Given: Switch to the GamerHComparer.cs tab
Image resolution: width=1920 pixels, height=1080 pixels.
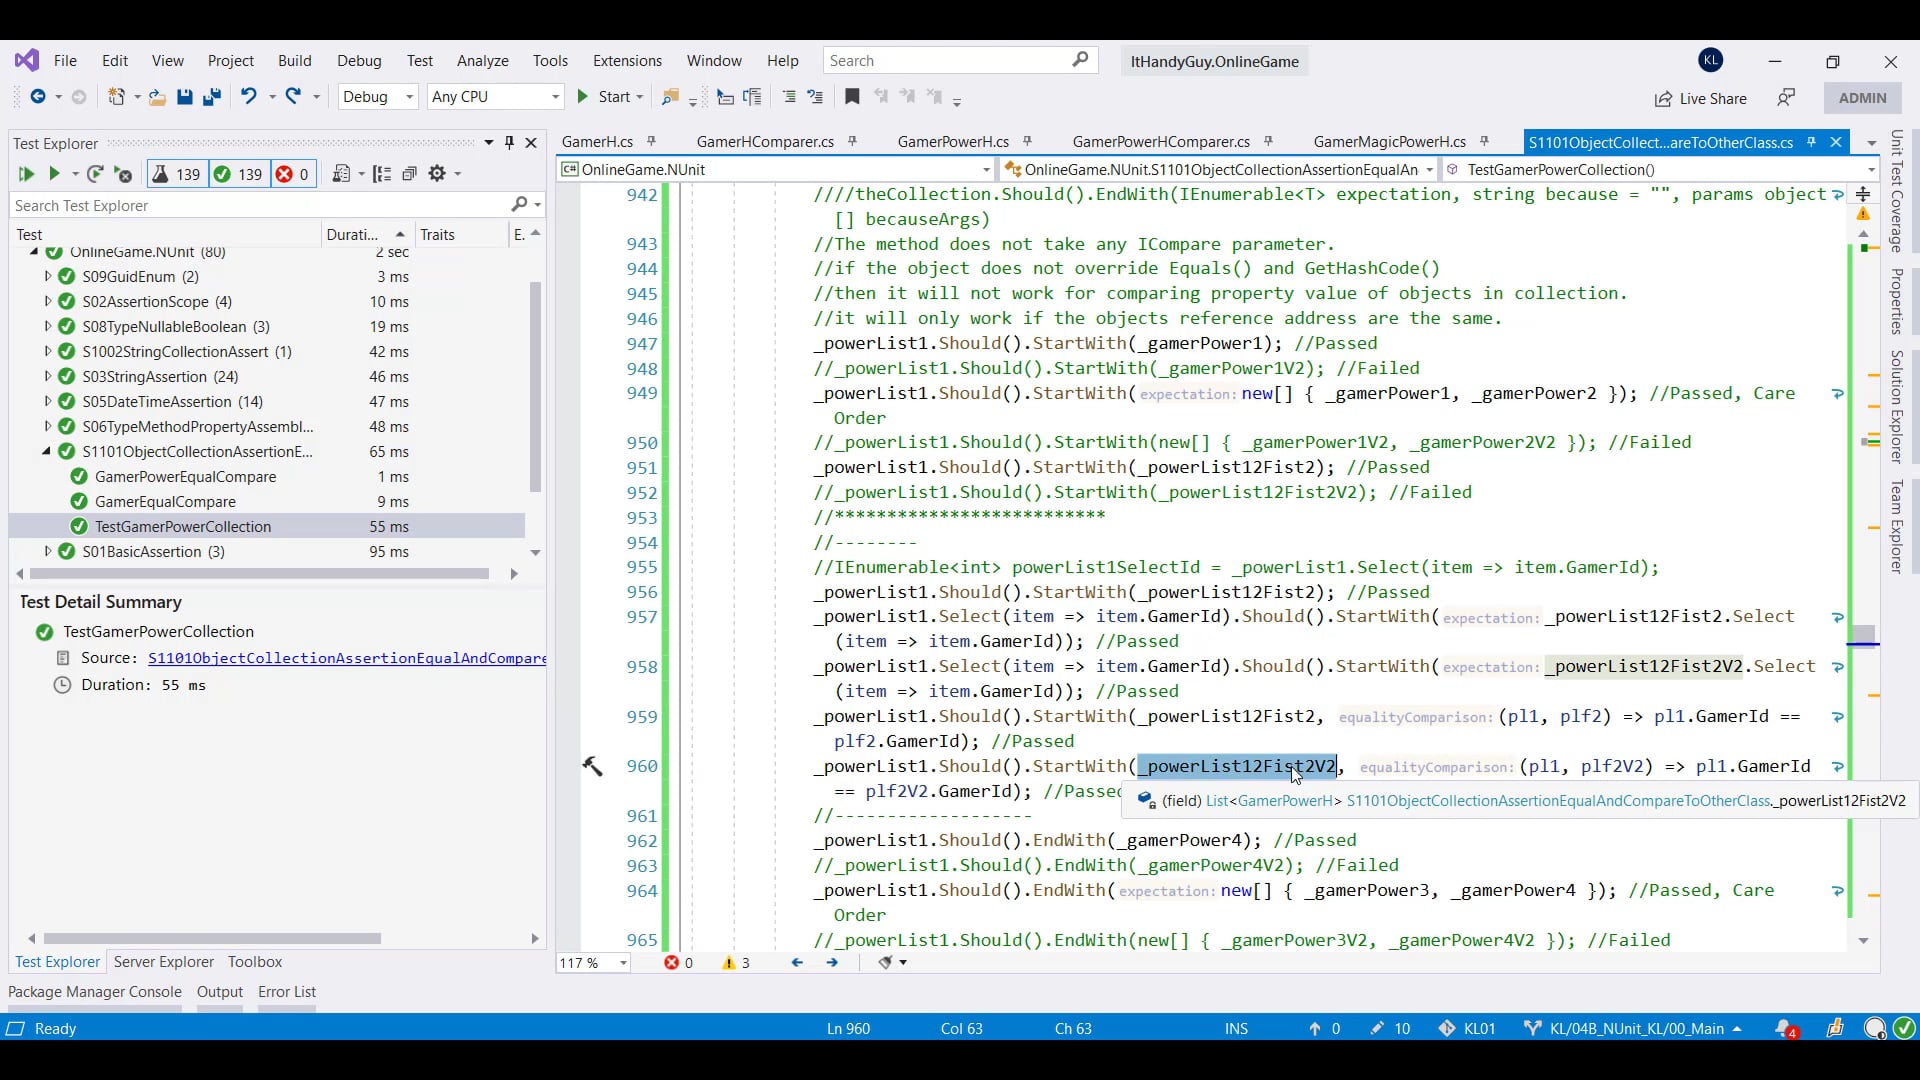Looking at the screenshot, I should pyautogui.click(x=764, y=142).
